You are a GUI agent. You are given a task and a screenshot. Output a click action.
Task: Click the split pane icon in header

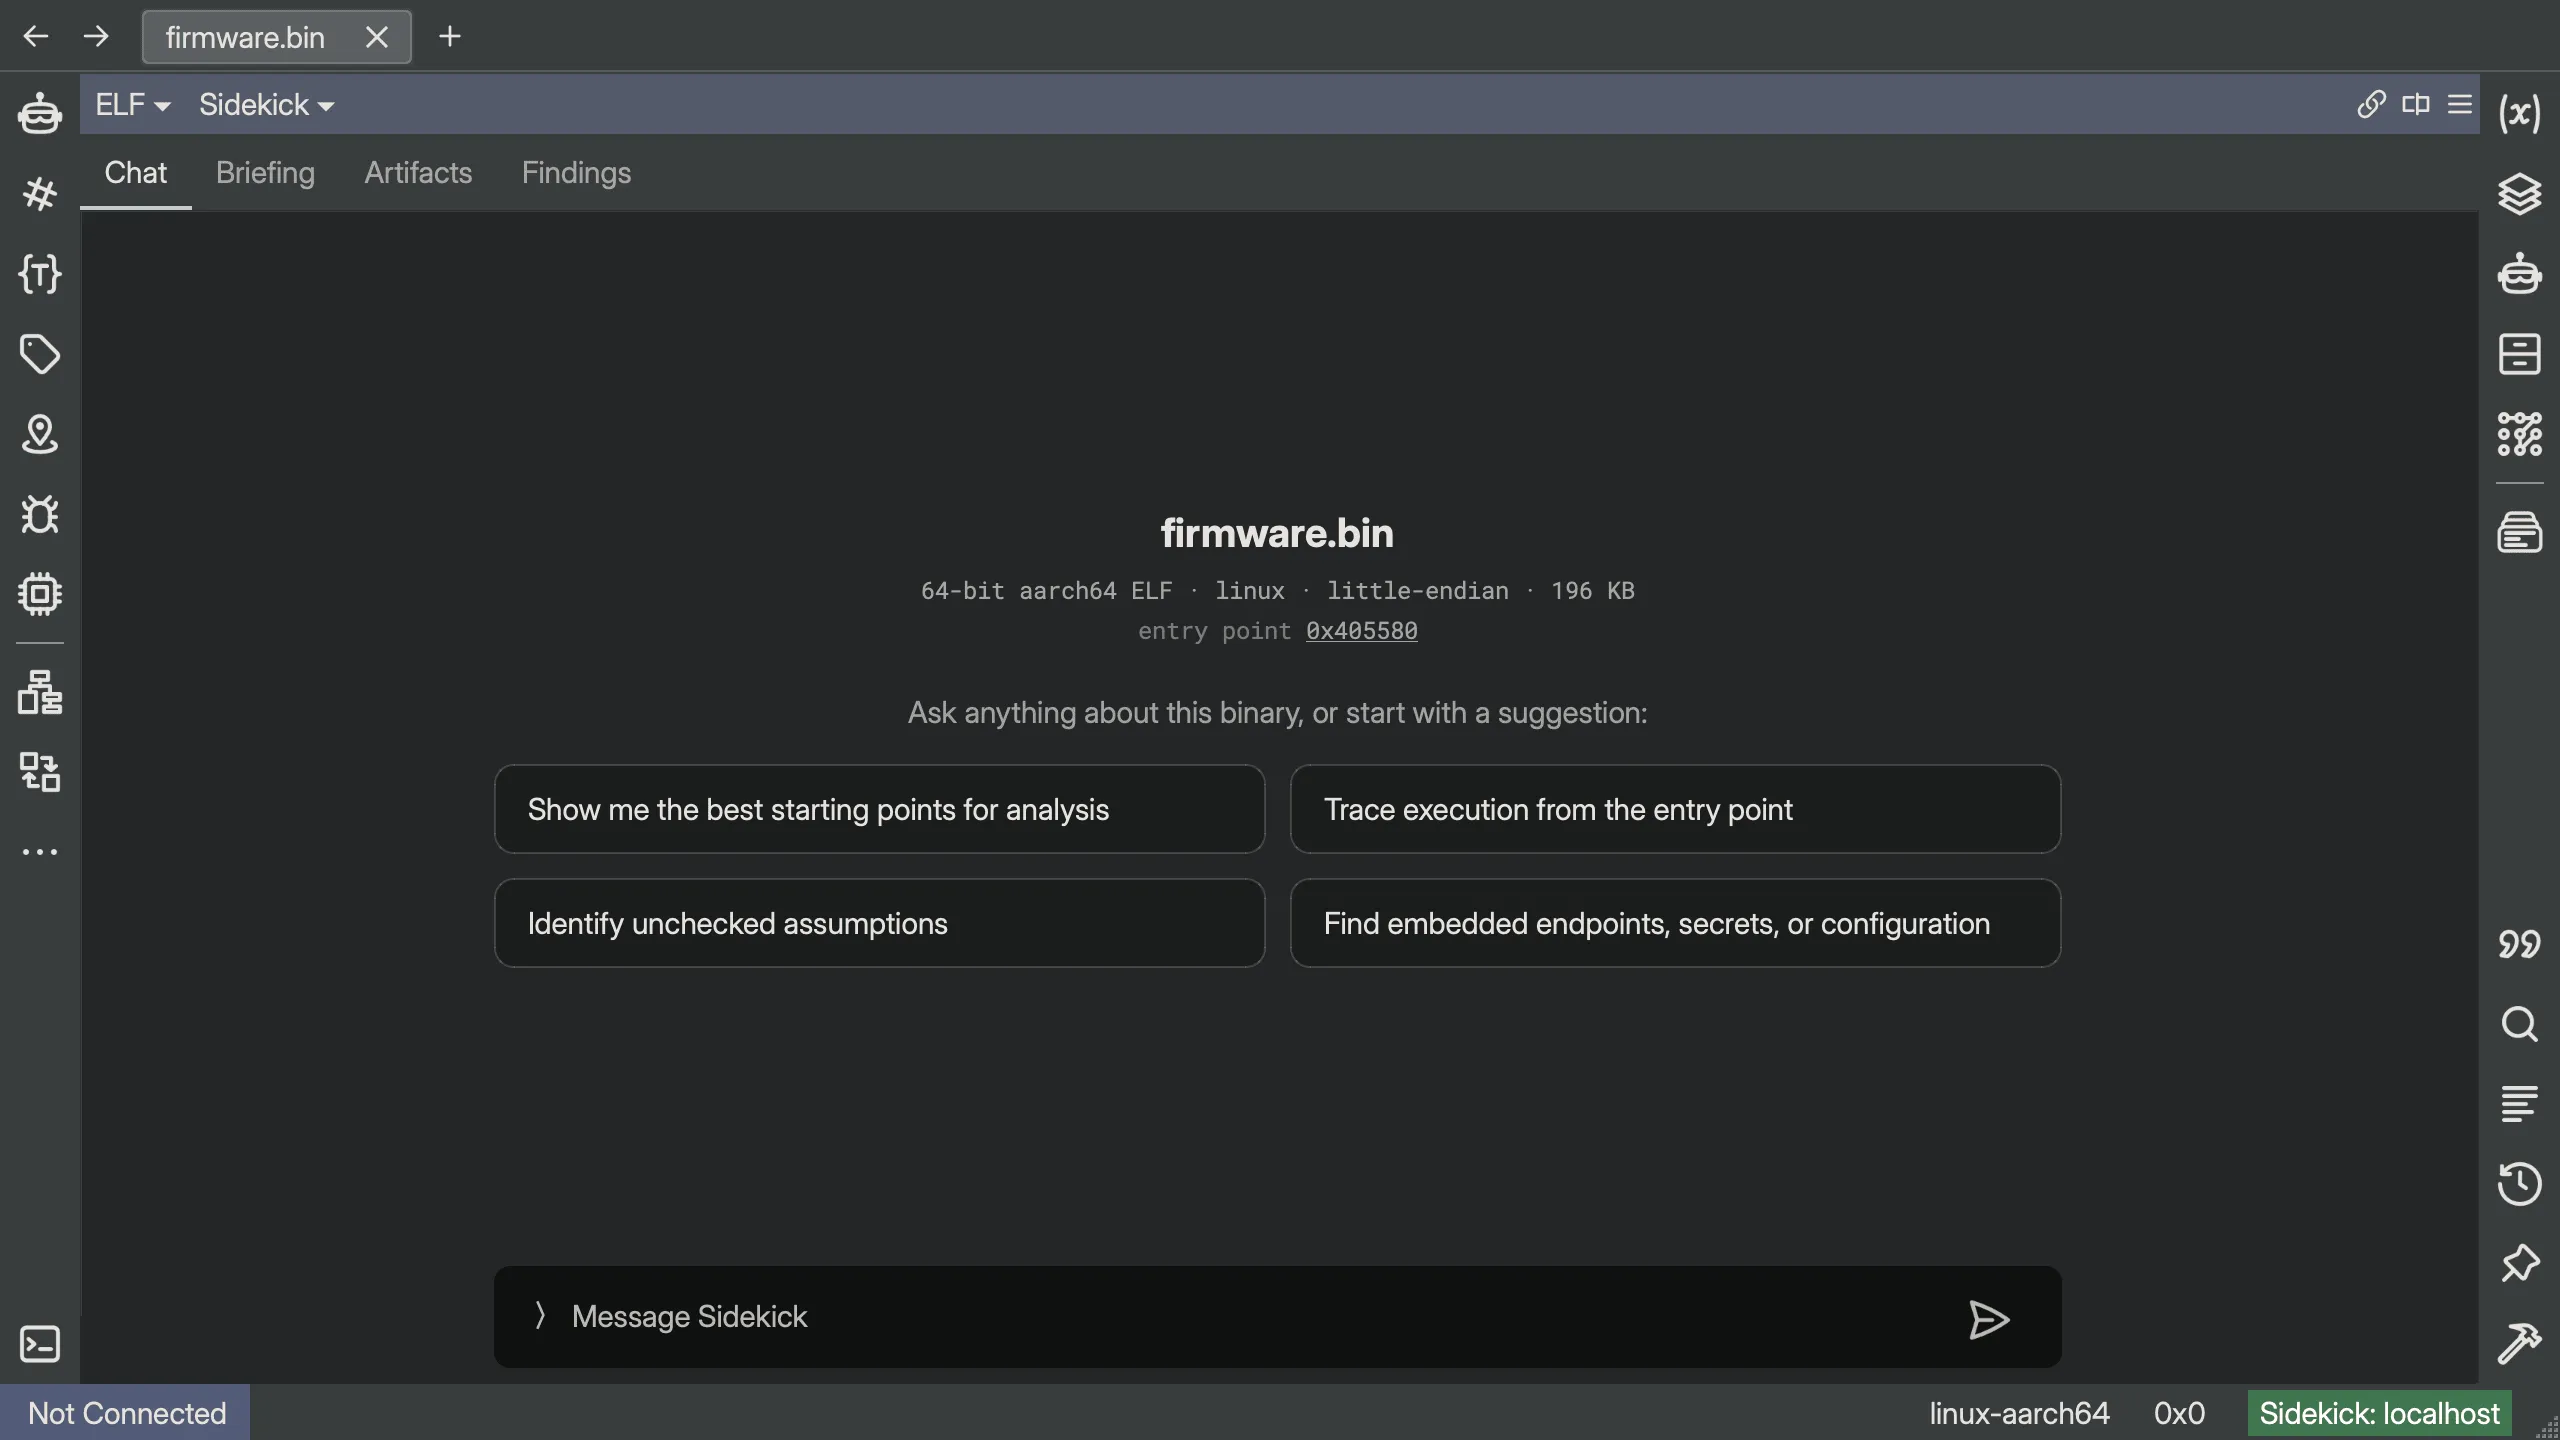2416,104
